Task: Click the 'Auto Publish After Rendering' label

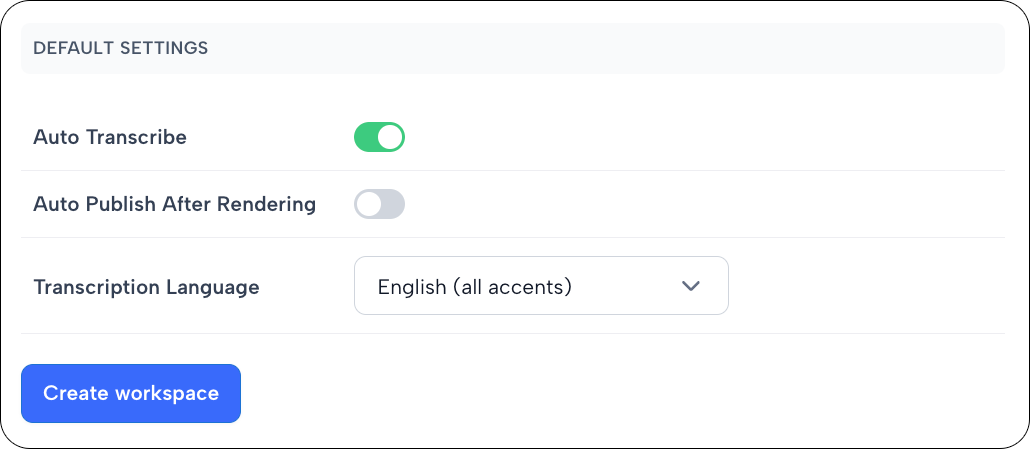Action: [174, 204]
